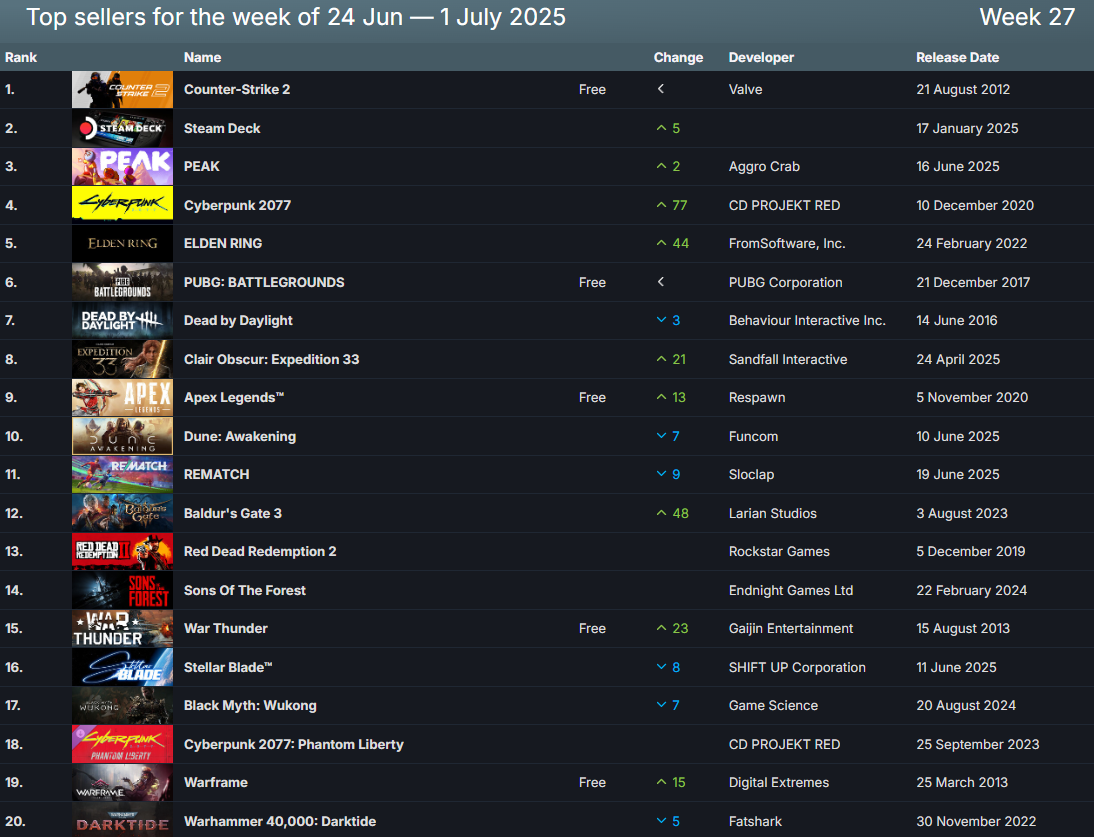Screen dimensions: 1094x837
Task: Open the Baldur's Gate 3 name link
Action: point(233,513)
